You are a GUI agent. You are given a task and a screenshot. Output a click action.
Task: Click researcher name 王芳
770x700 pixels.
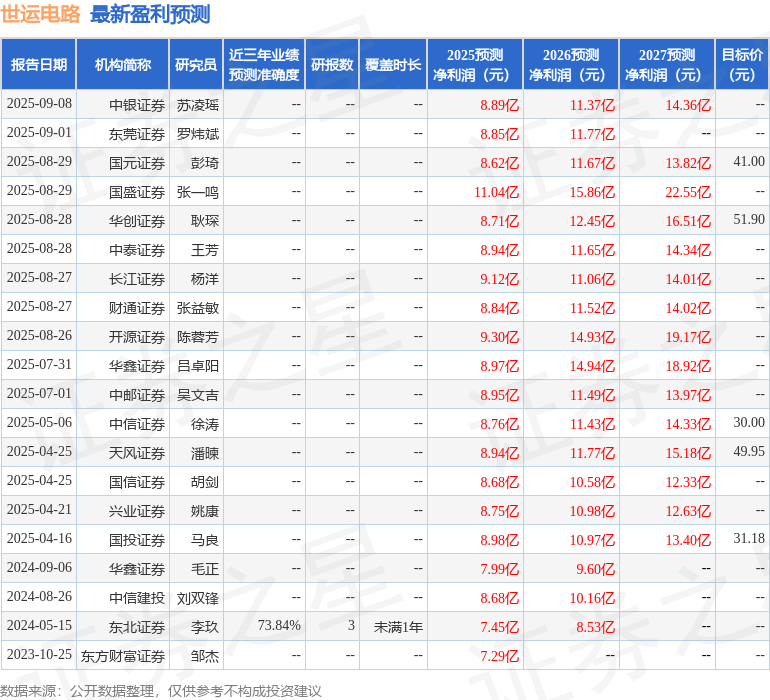[205, 250]
